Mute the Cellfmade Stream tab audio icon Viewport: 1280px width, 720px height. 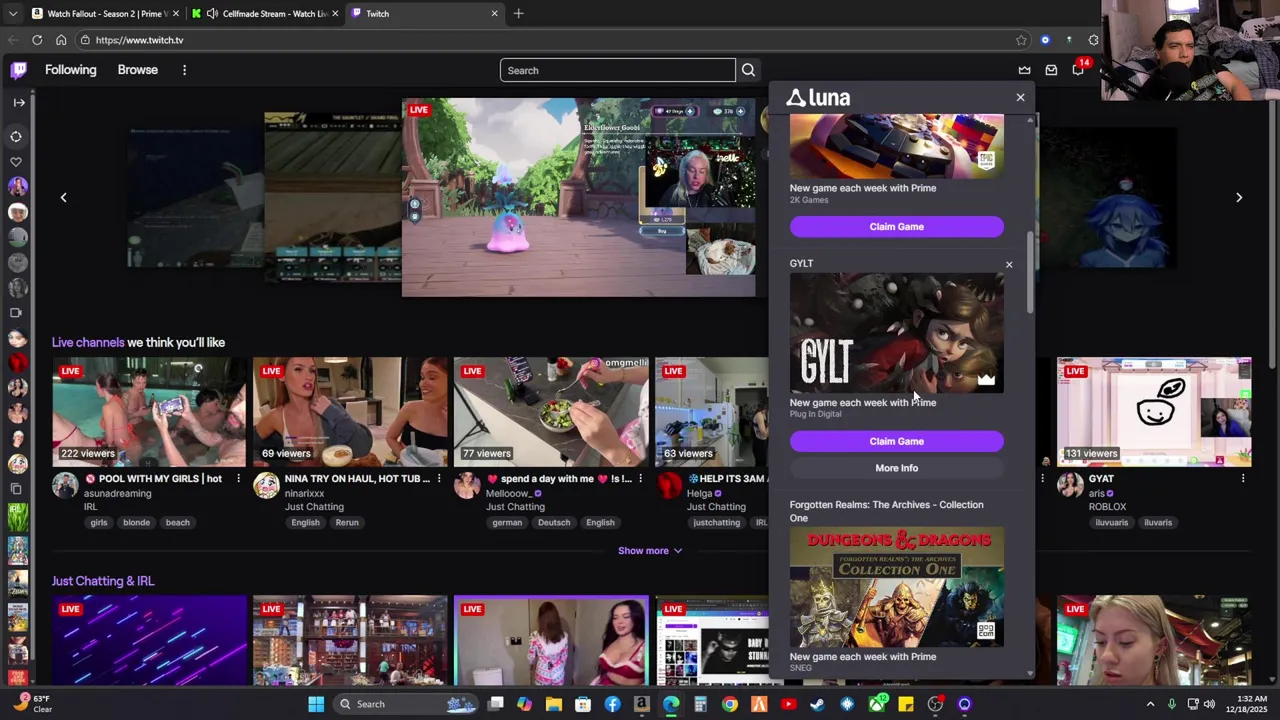pos(212,13)
